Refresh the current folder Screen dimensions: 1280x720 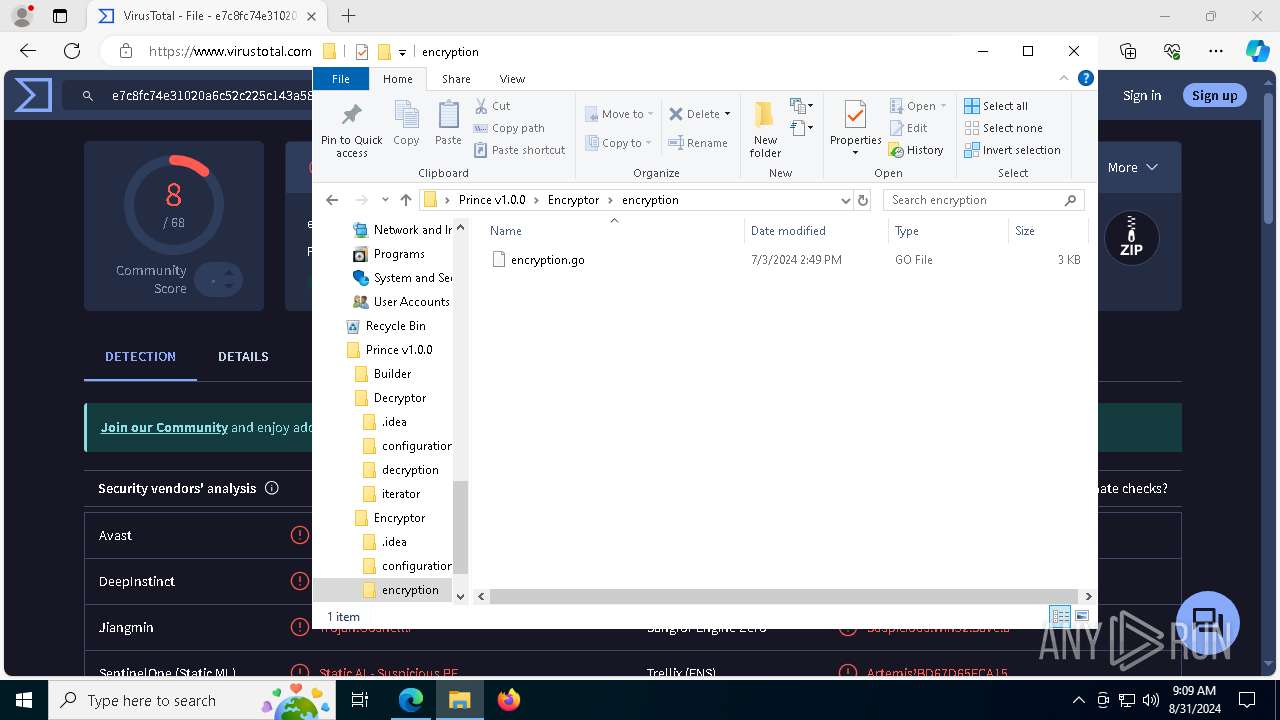click(x=863, y=200)
